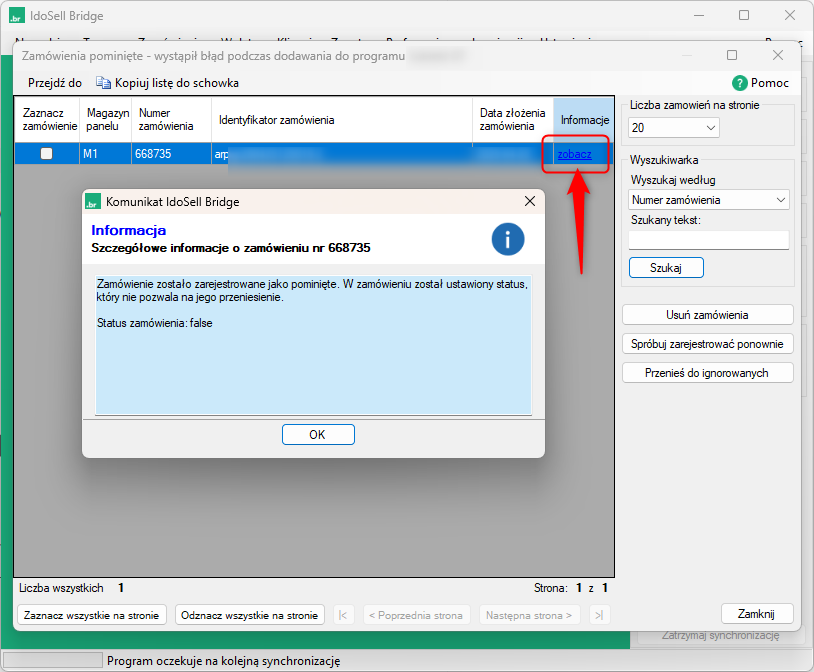The image size is (814, 672).
Task: Click the 'Data złożenia zamówienia' column header
Action: pos(513,120)
